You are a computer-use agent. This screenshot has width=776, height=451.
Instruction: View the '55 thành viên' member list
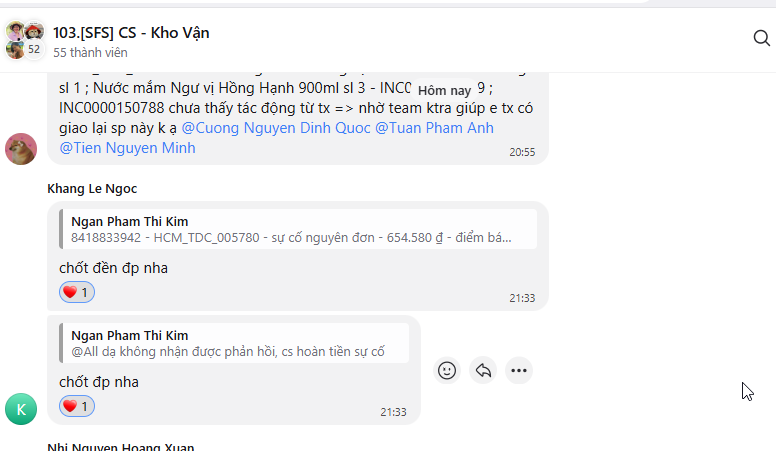[90, 52]
